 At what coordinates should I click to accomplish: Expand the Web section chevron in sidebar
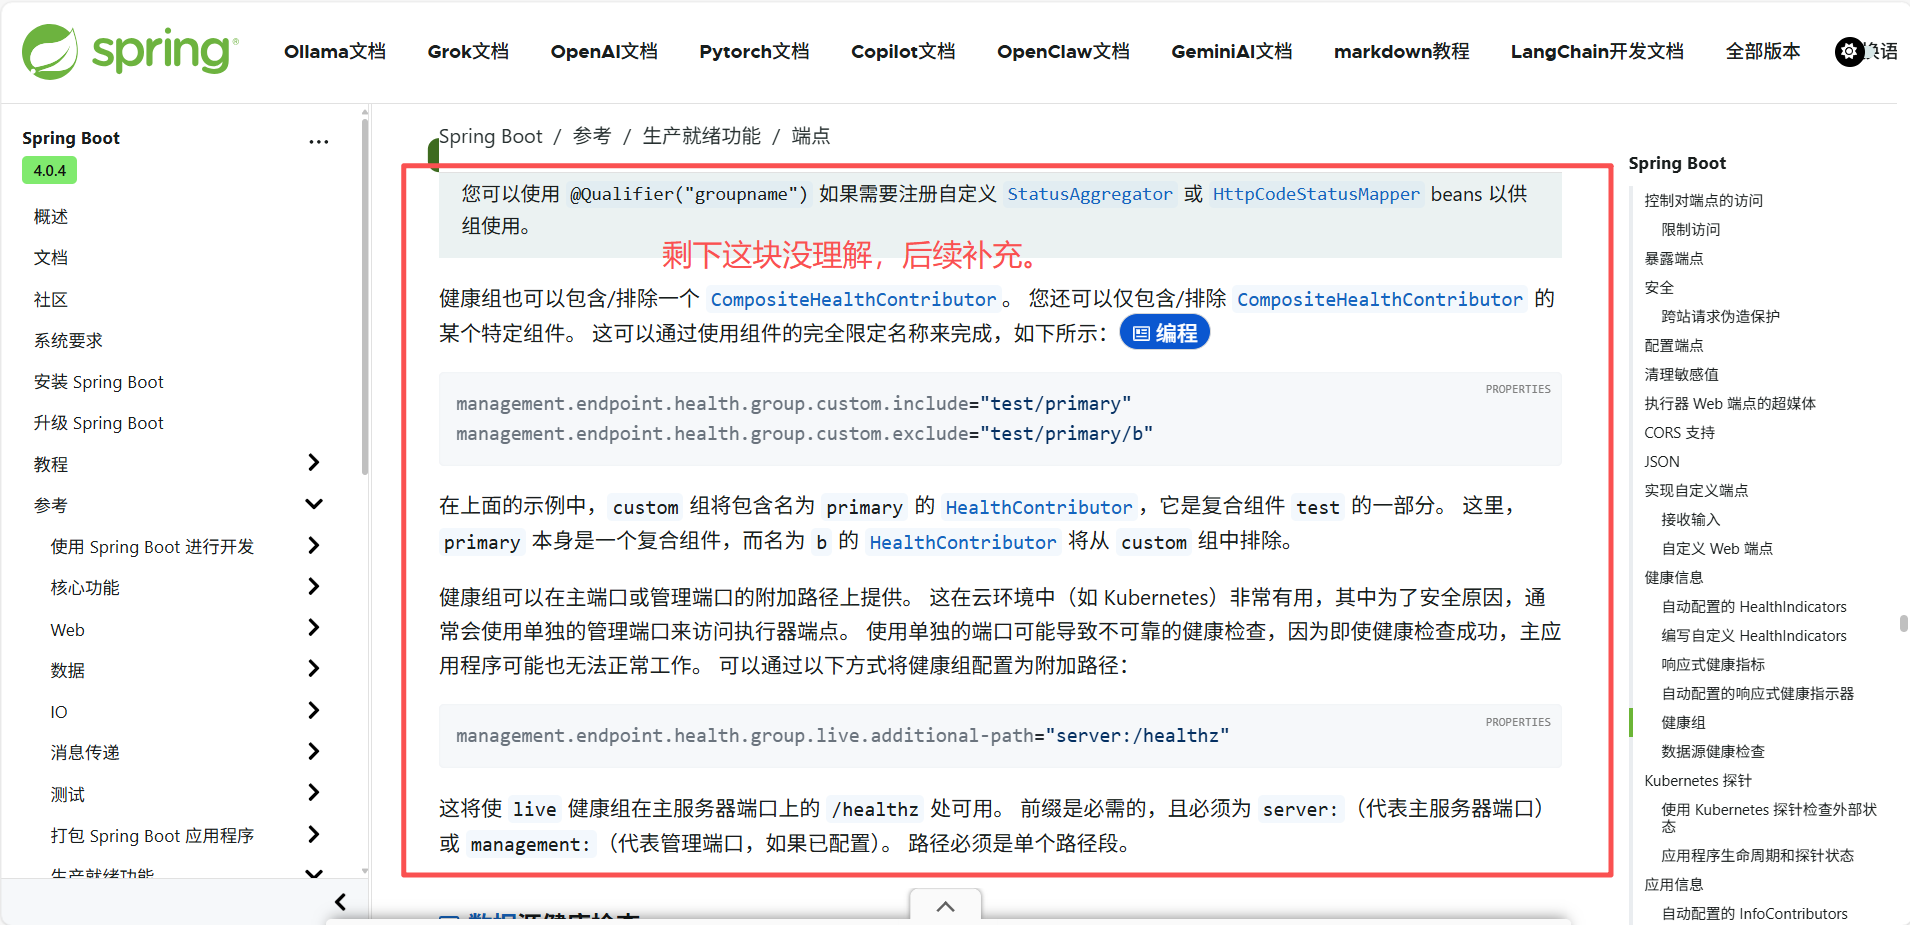coord(314,627)
